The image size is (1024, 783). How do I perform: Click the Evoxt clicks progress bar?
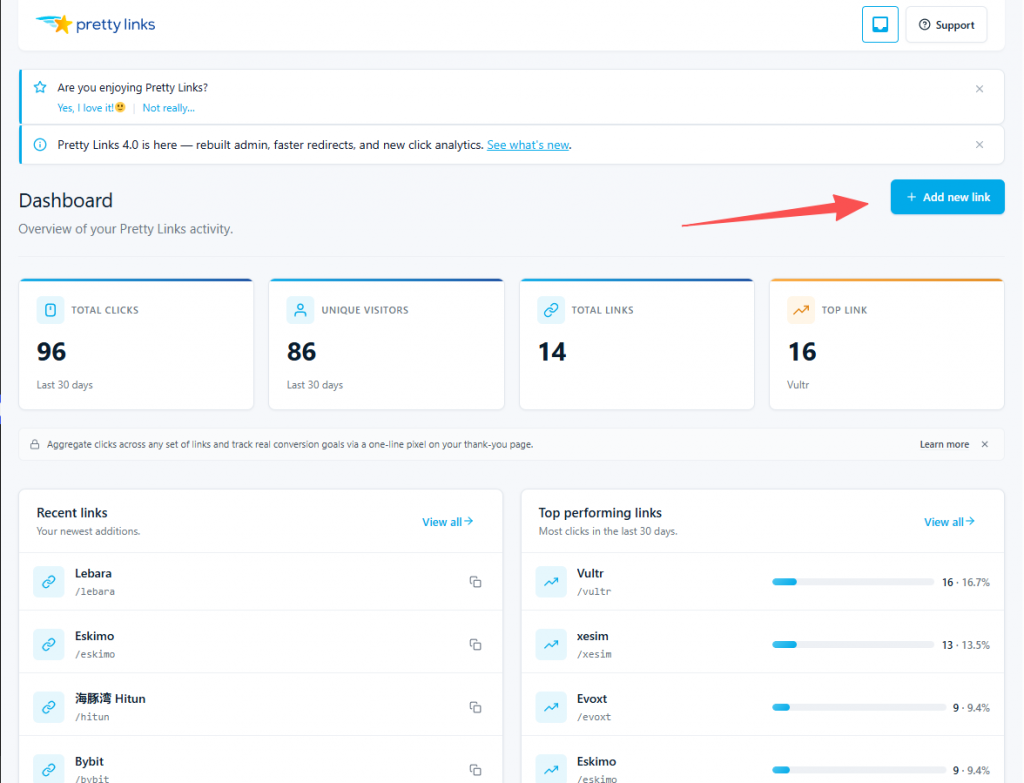[x=859, y=707]
